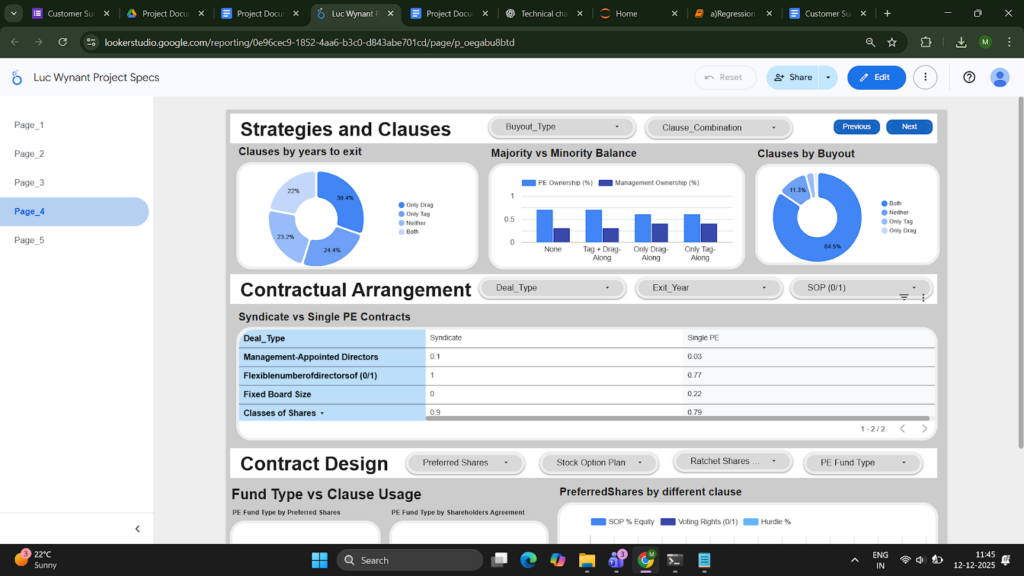Screen dimensions: 1024x576
Task: Open the Google account profile avatar
Action: click(x=999, y=77)
